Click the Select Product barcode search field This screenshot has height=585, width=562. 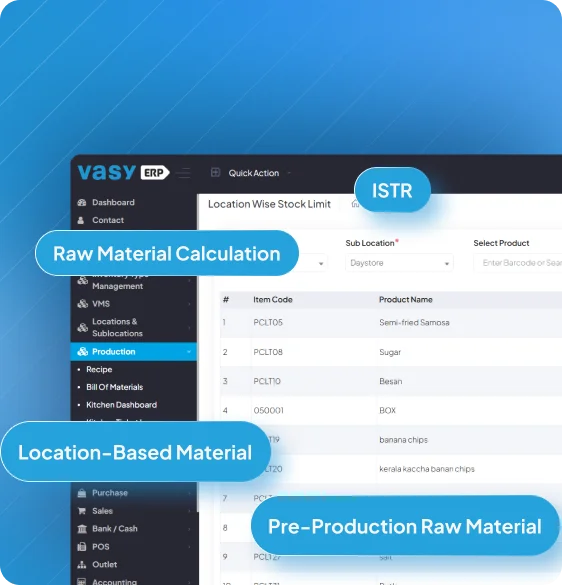click(518, 263)
